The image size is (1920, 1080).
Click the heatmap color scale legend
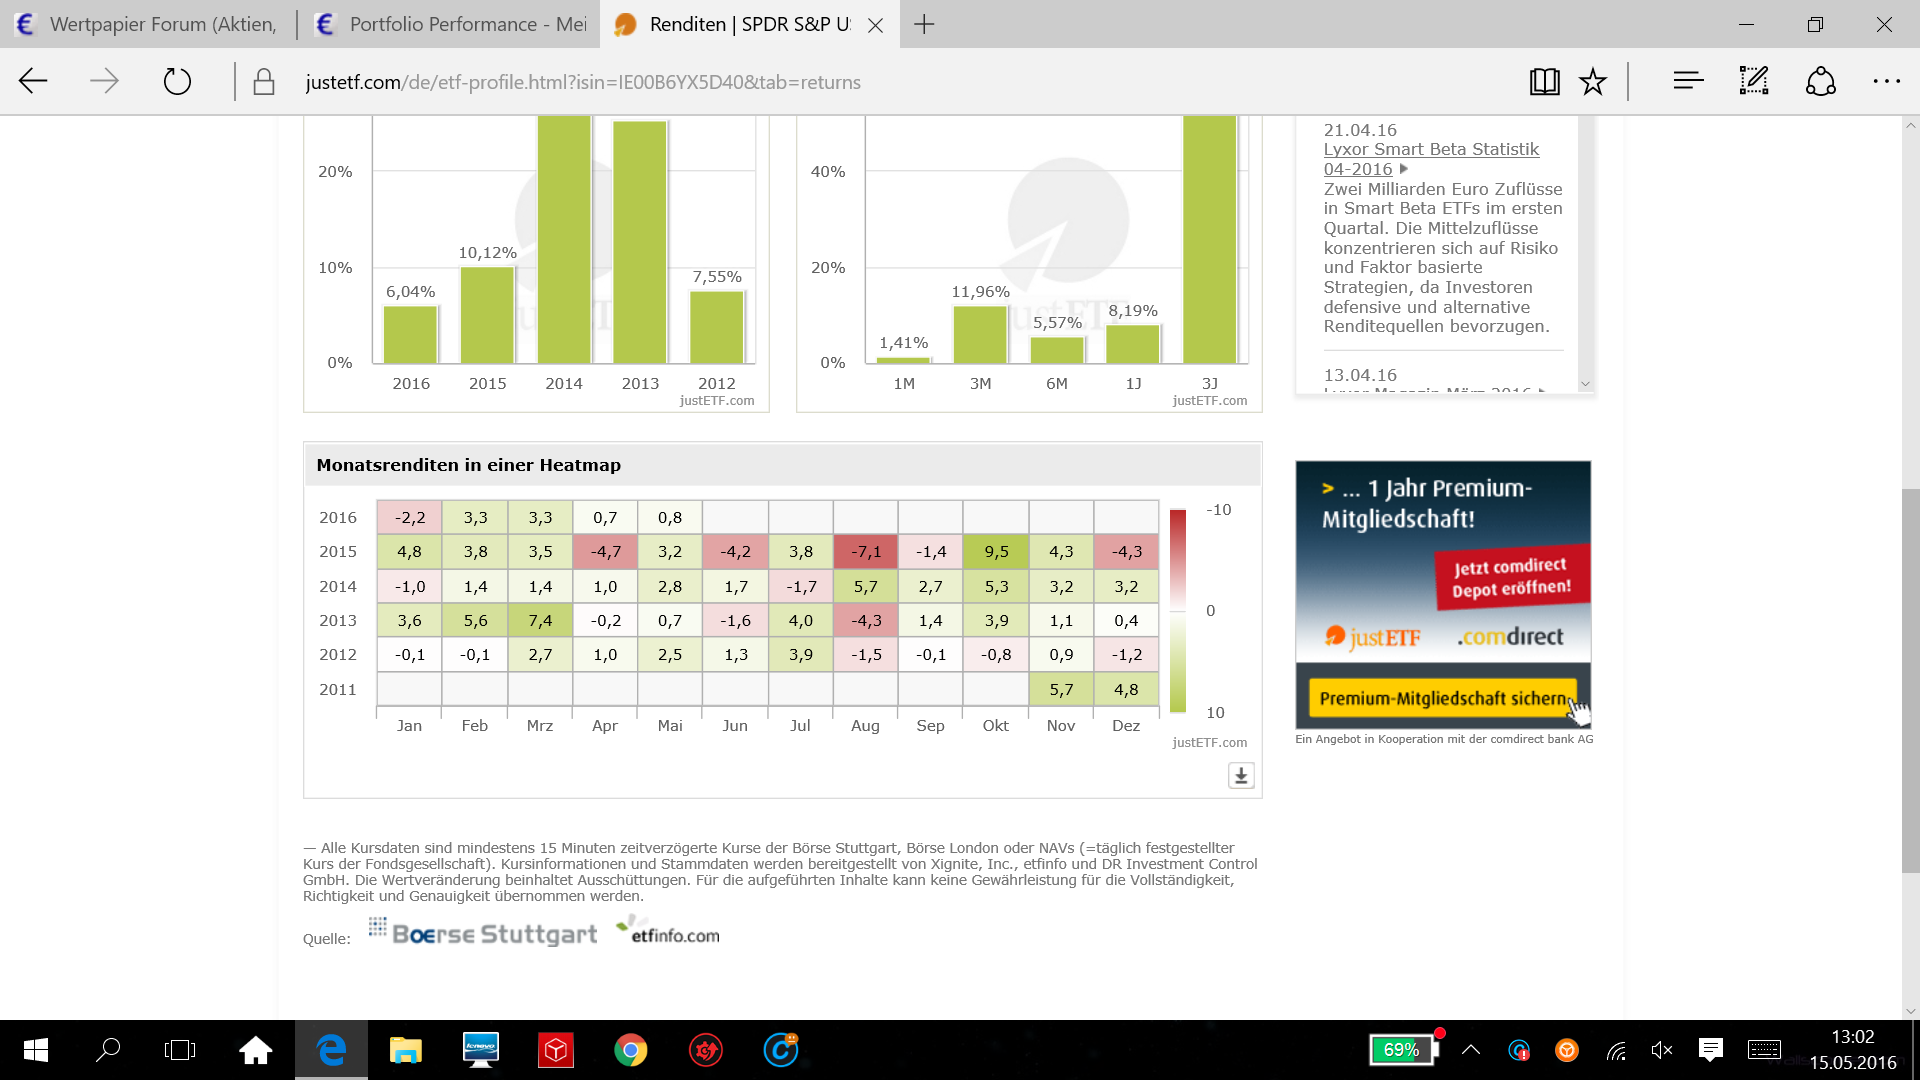point(1178,611)
